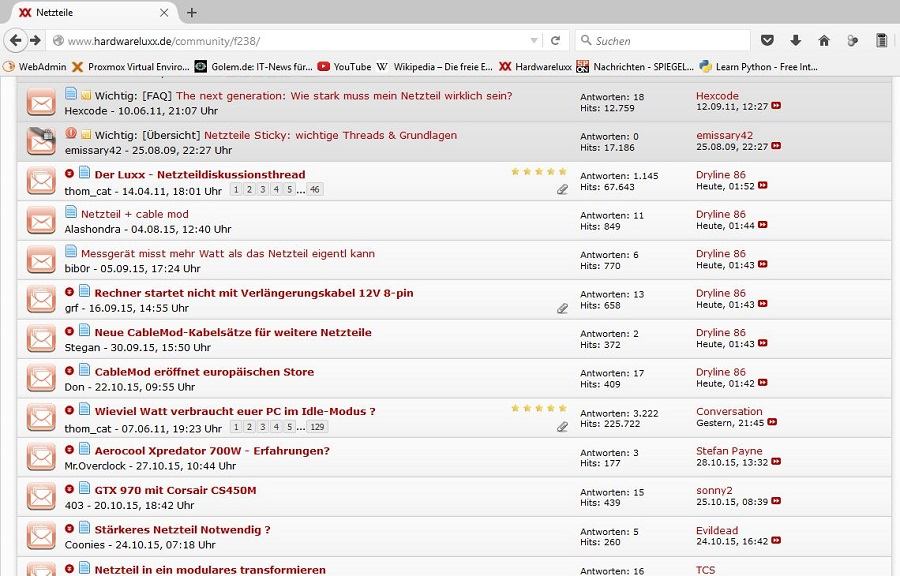Go to last post arrow at Heute, 01:52
Image resolution: width=900 pixels, height=576 pixels.
pyautogui.click(x=763, y=185)
